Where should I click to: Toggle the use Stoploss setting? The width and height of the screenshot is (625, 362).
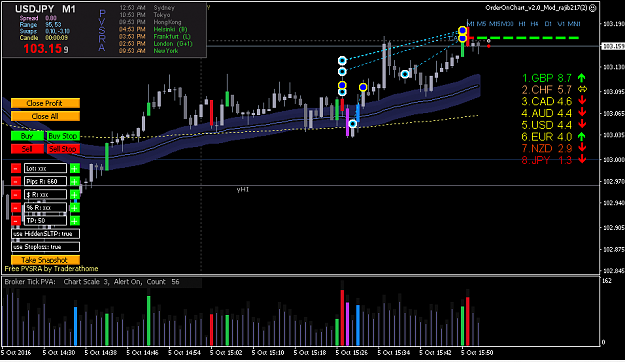[x=45, y=247]
